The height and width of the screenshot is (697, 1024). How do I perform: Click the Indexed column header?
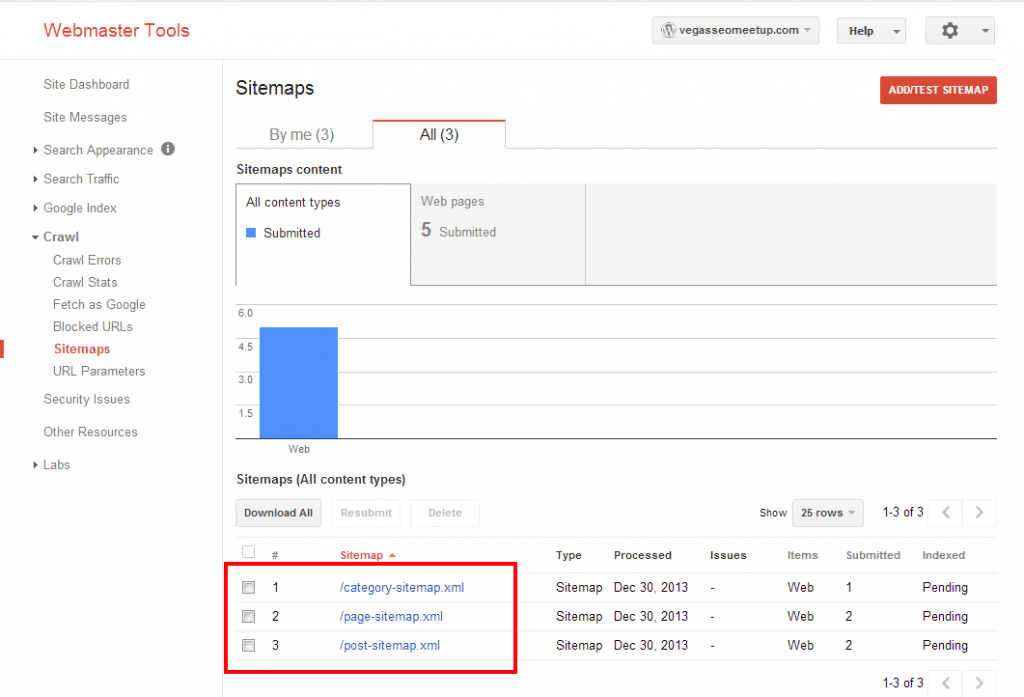[x=944, y=555]
